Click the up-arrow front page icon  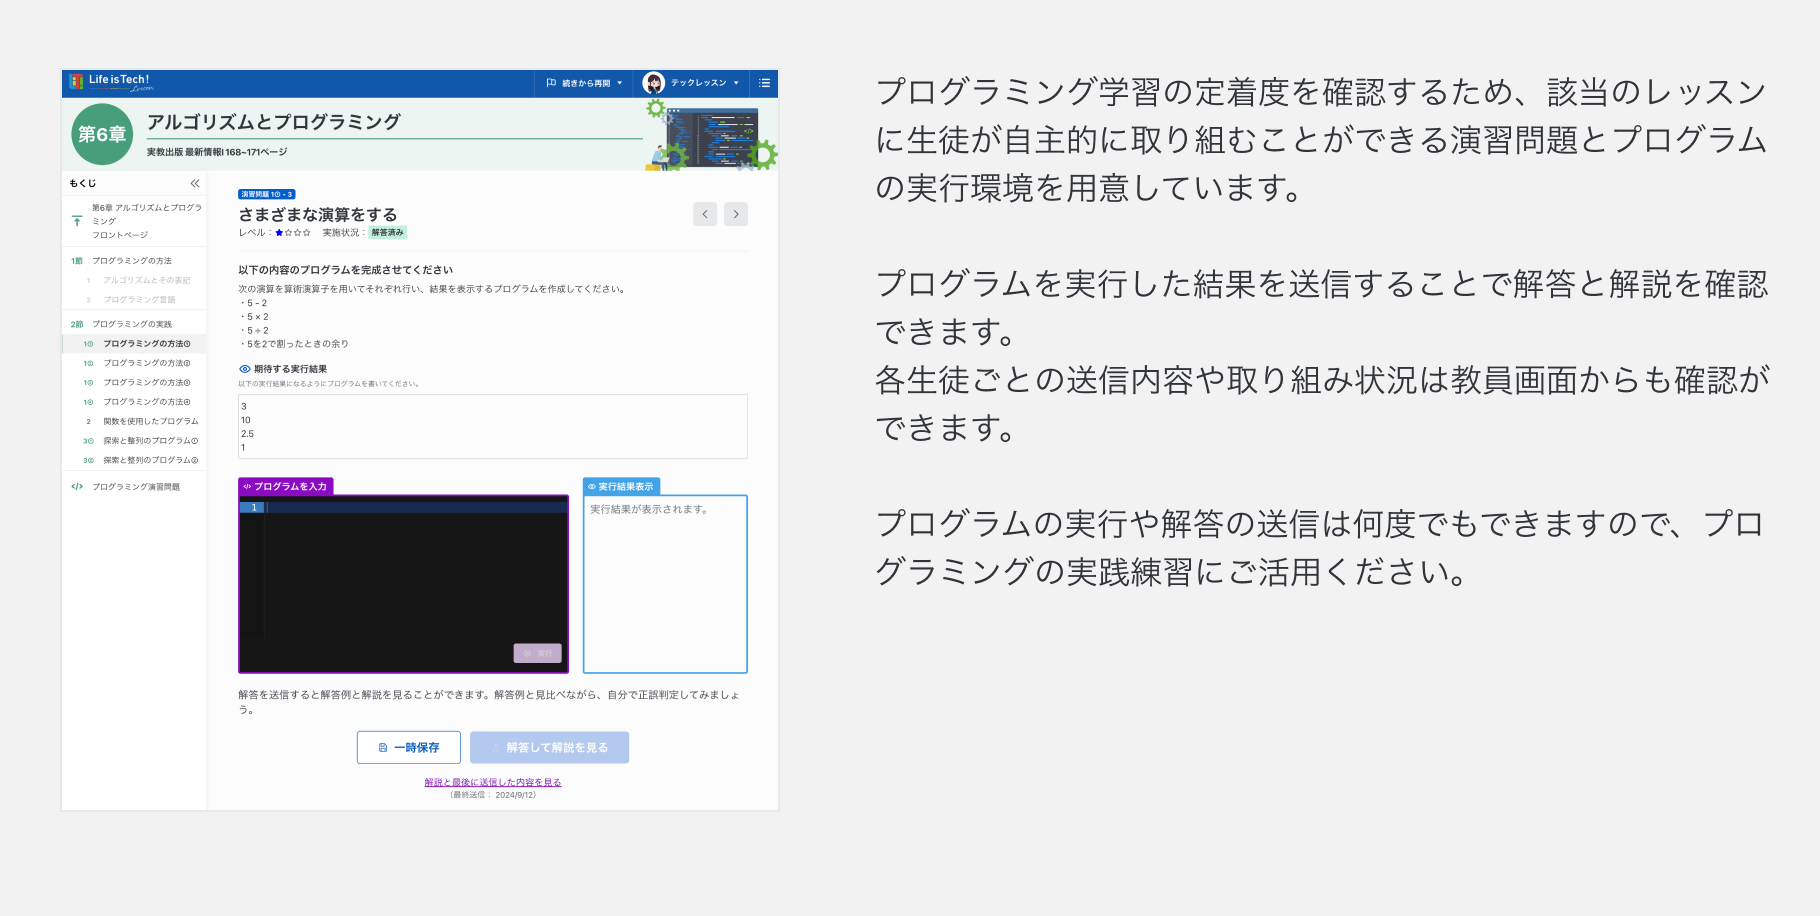77,221
